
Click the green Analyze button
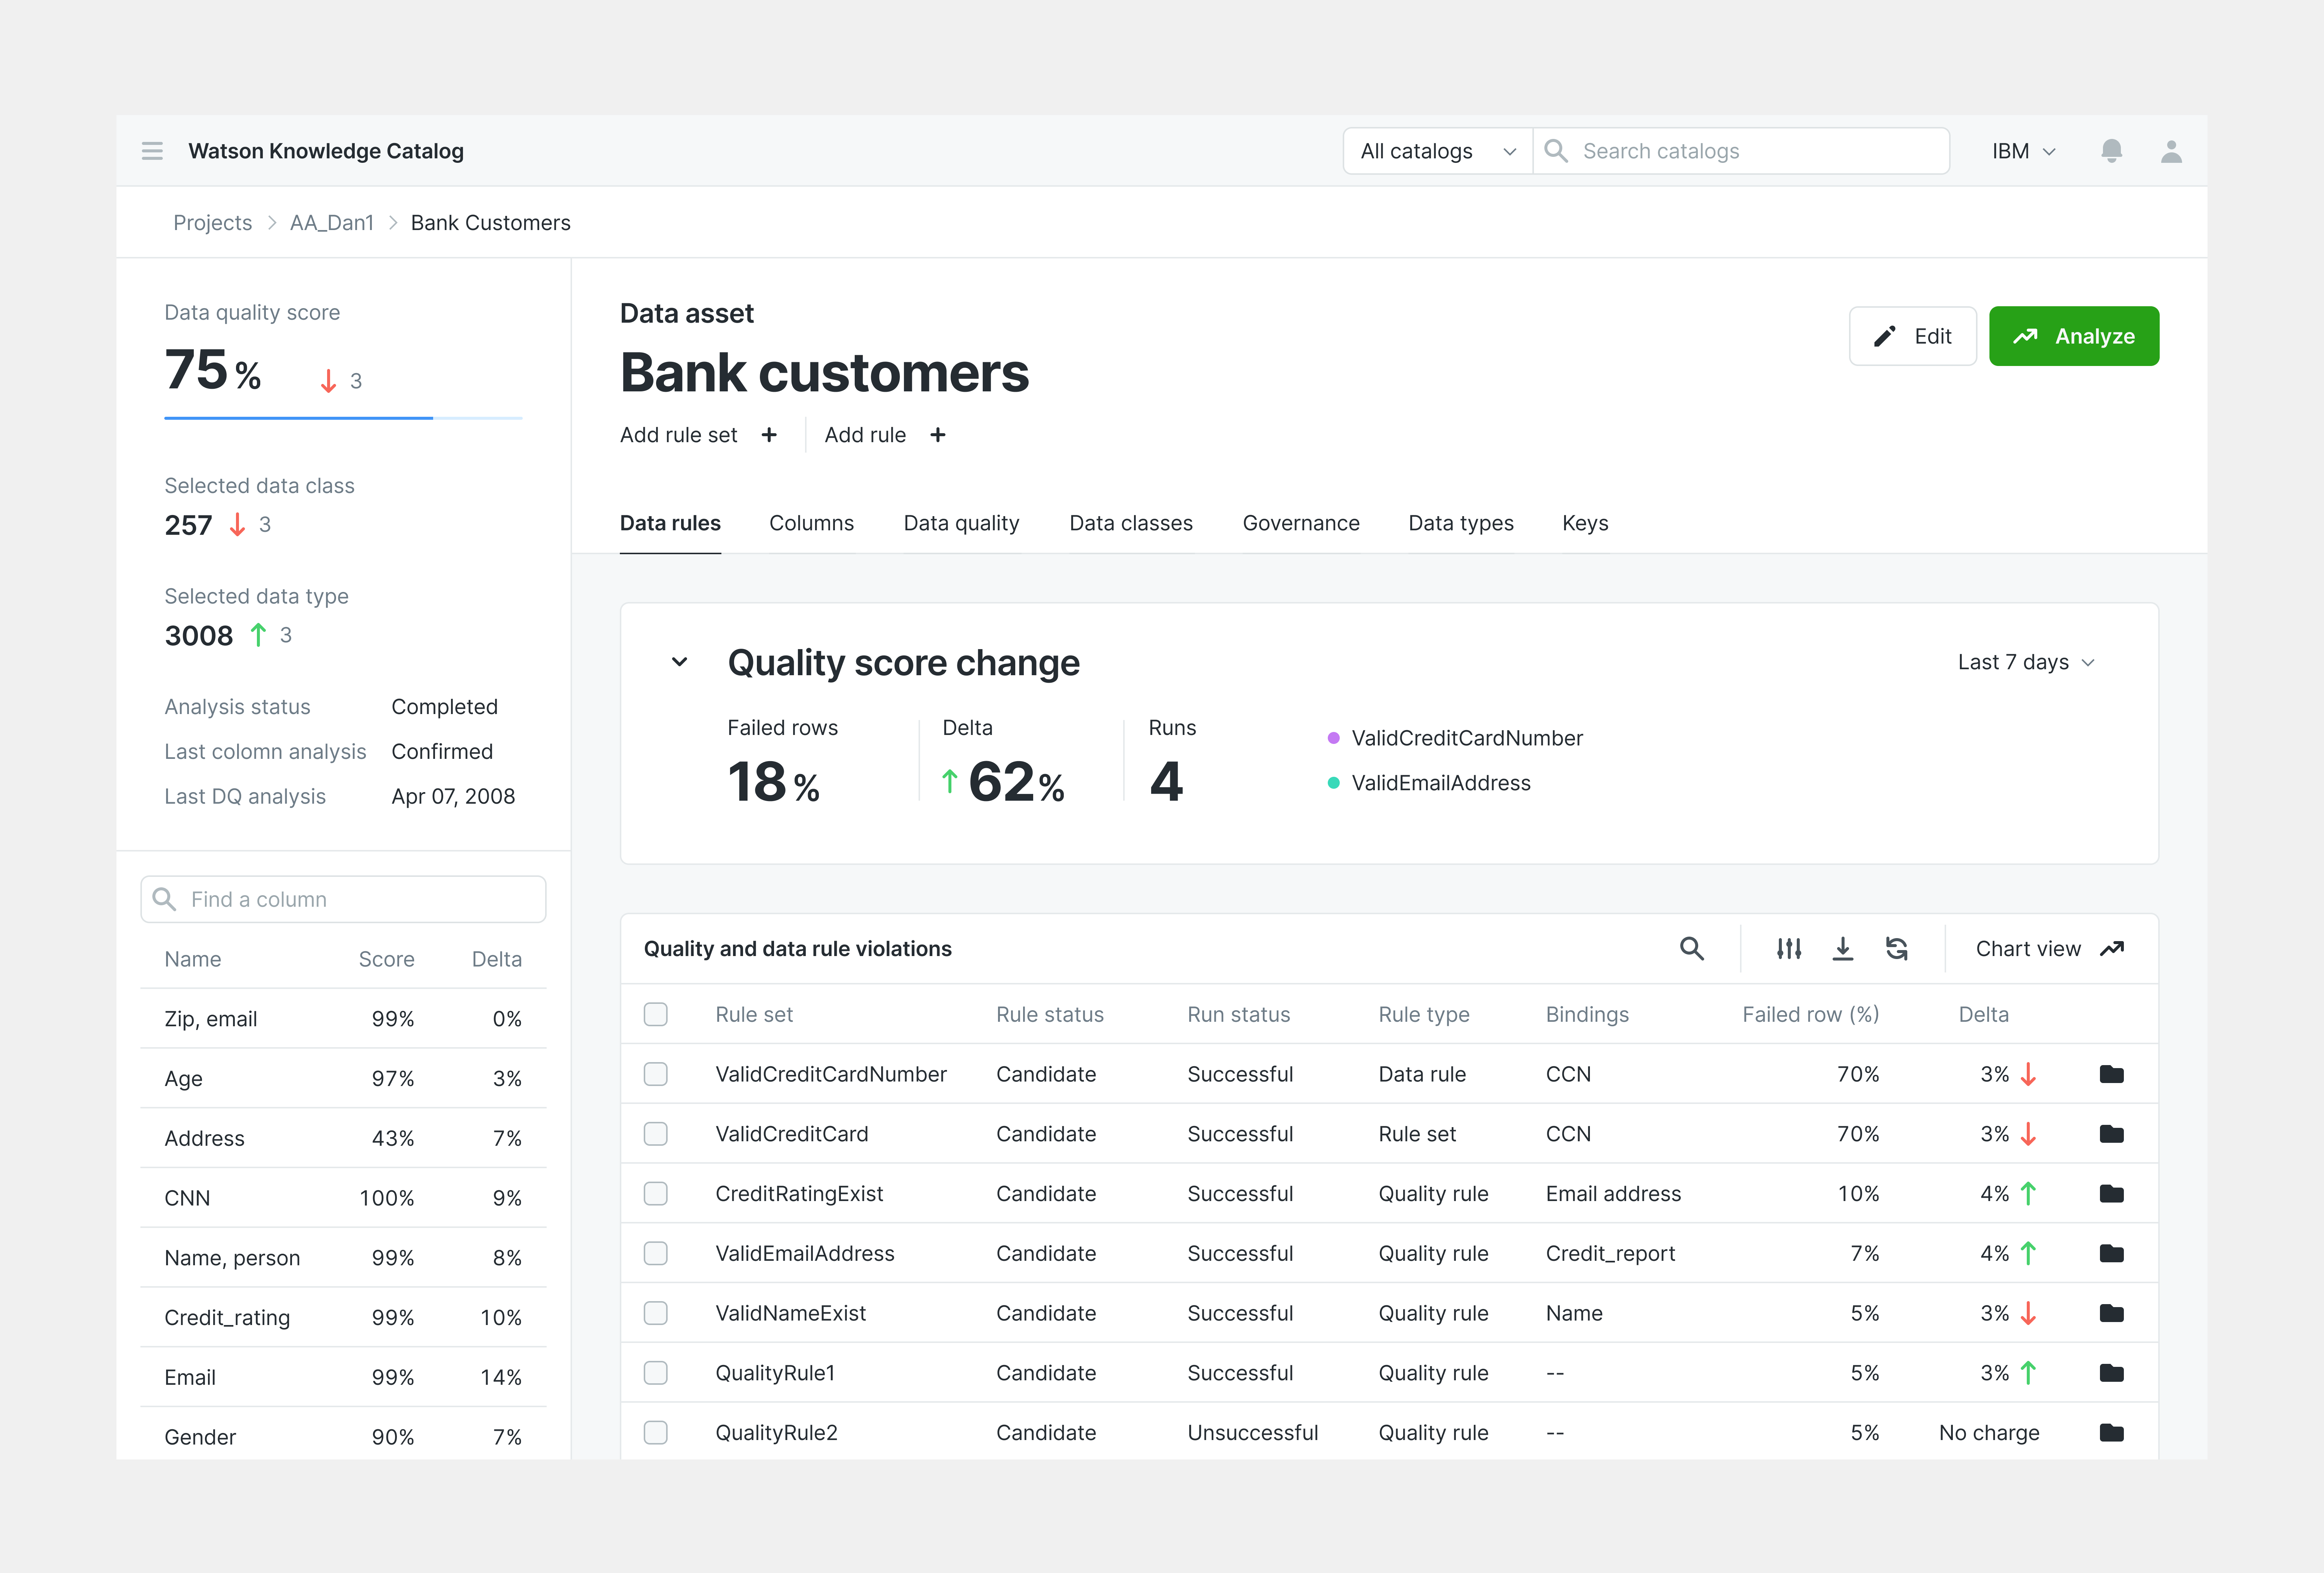2074,336
